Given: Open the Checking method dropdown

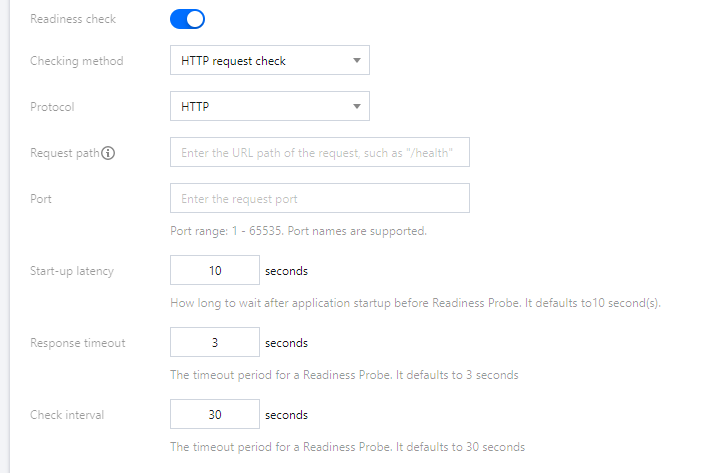Looking at the screenshot, I should pos(269,61).
